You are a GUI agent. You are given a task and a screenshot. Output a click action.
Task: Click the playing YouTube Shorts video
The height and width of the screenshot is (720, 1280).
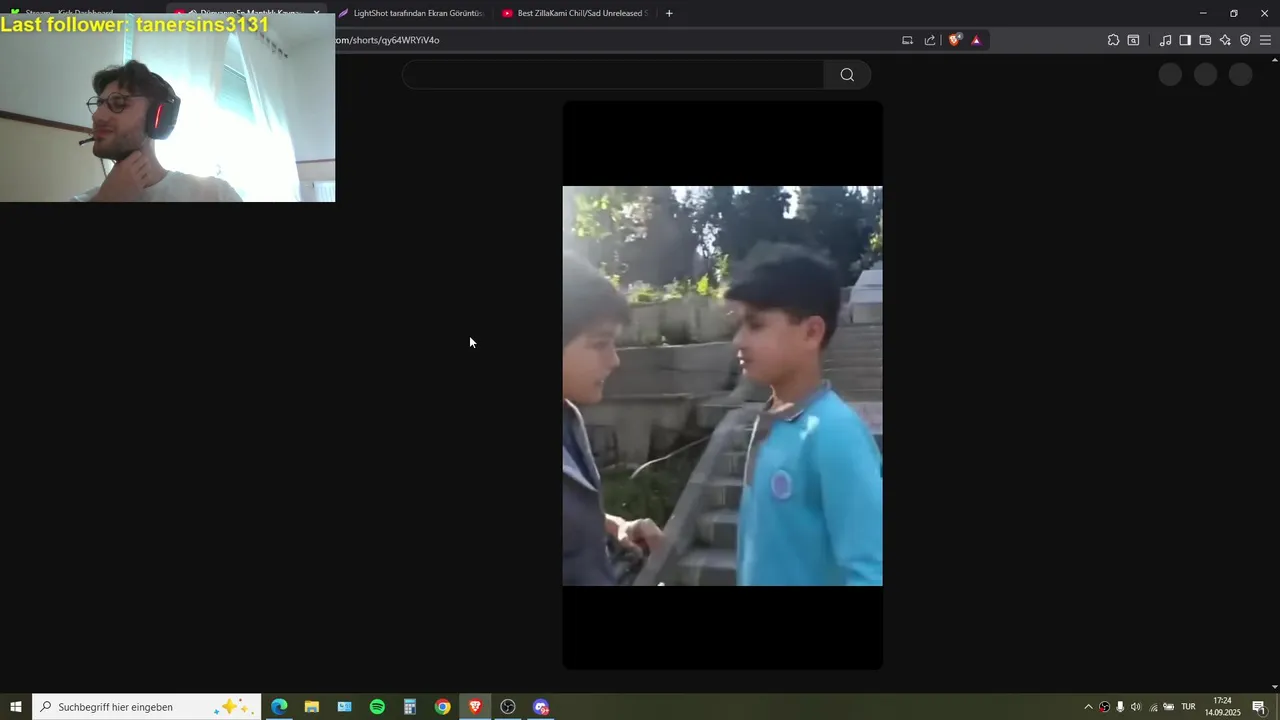pyautogui.click(x=722, y=385)
